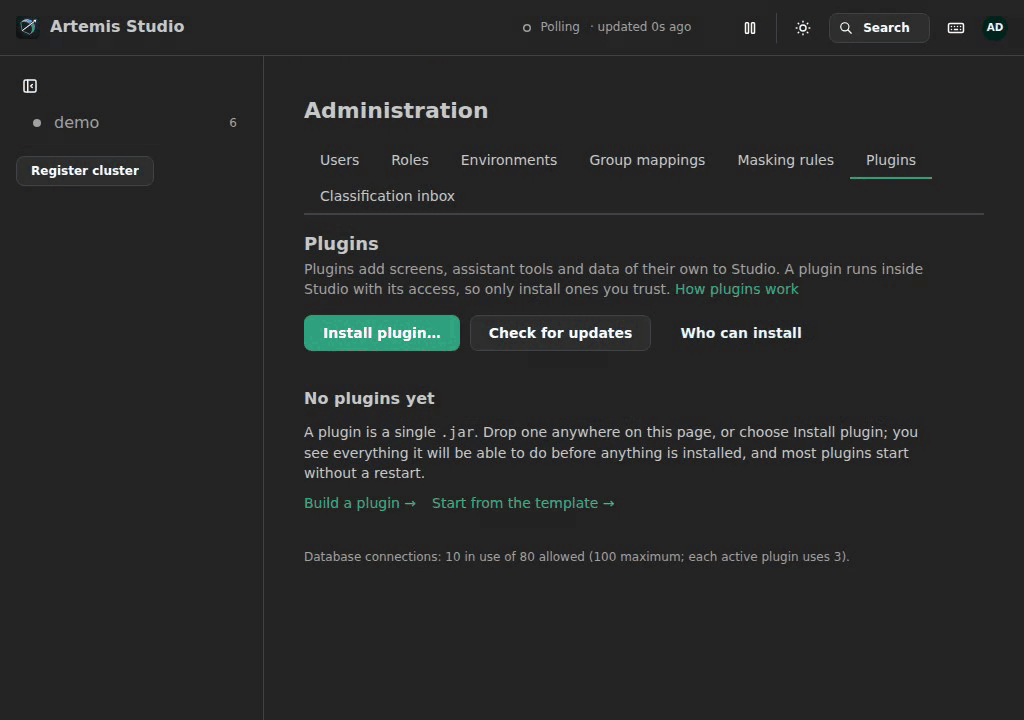Switch to the Roles tab
Screen dimensions: 1024x720
tap(409, 160)
